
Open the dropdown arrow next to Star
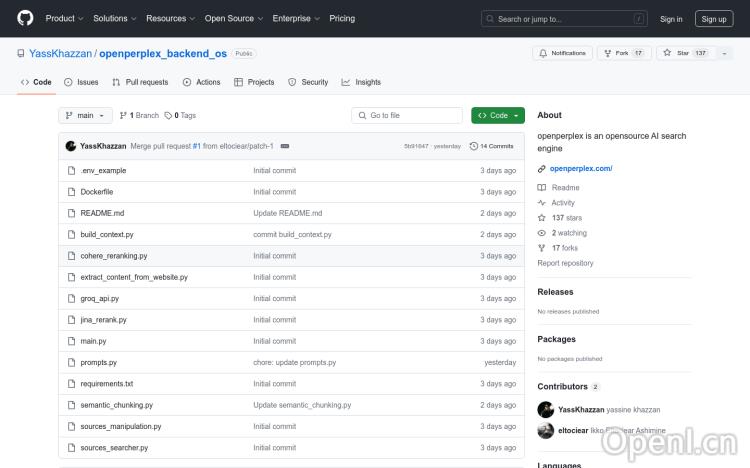click(x=724, y=53)
